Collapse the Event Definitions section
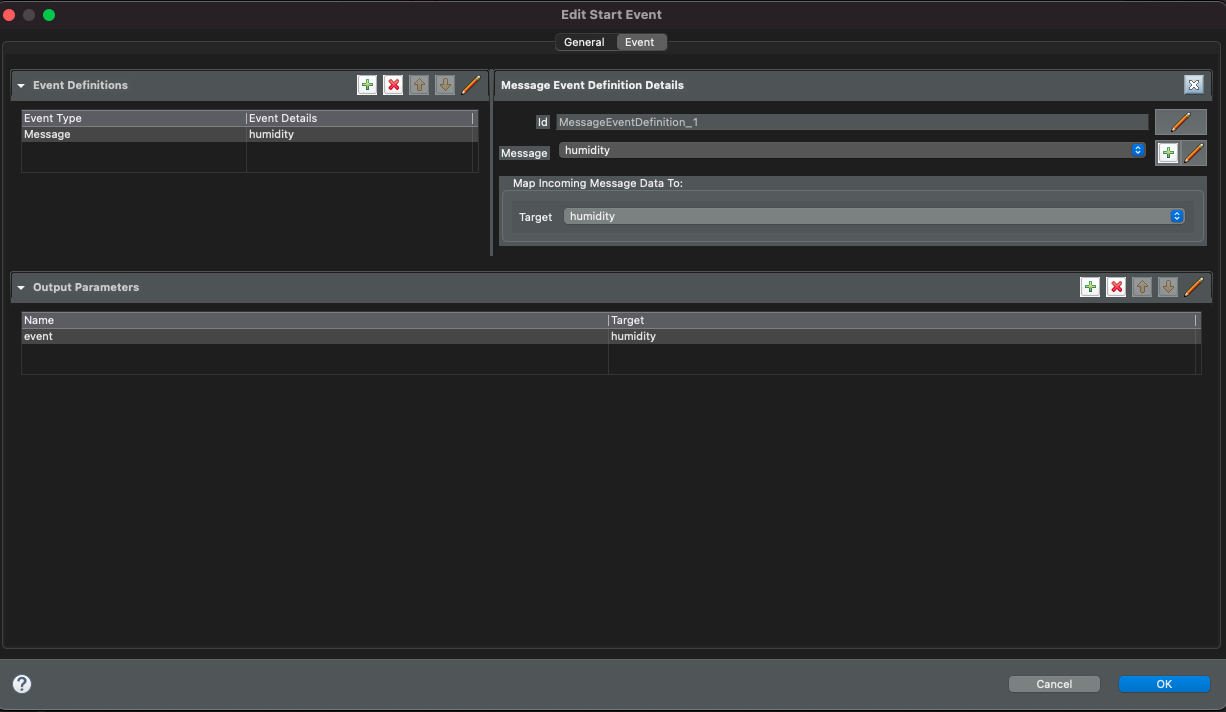 point(21,86)
